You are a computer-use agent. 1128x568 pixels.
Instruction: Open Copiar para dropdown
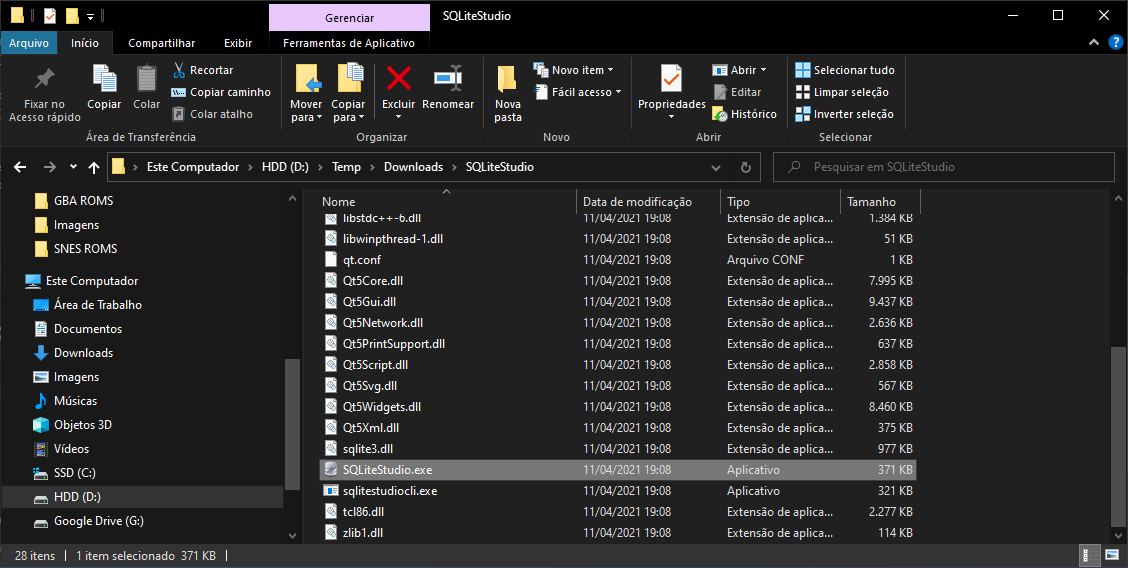[348, 111]
